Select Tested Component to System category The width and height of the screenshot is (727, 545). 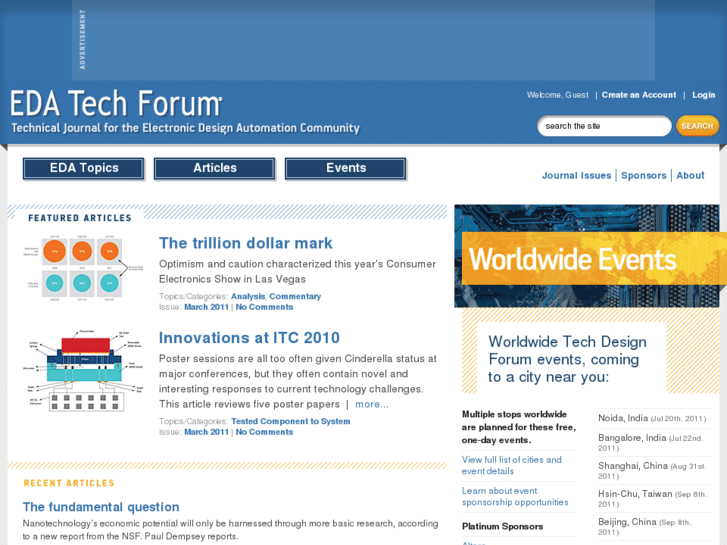[291, 421]
